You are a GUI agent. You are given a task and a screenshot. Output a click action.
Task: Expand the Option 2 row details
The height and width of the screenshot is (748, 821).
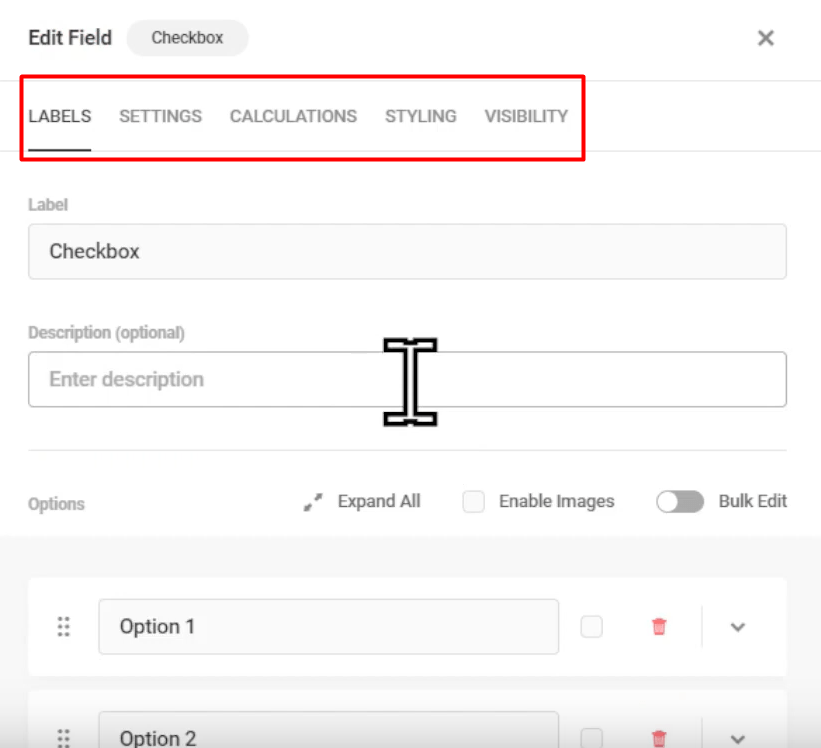point(737,738)
